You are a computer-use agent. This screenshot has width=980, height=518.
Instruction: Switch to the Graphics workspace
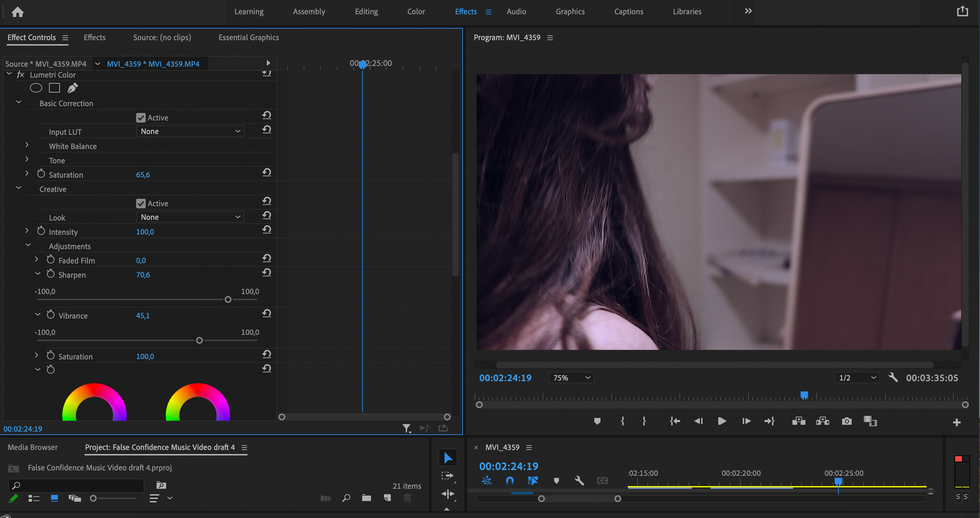point(570,11)
